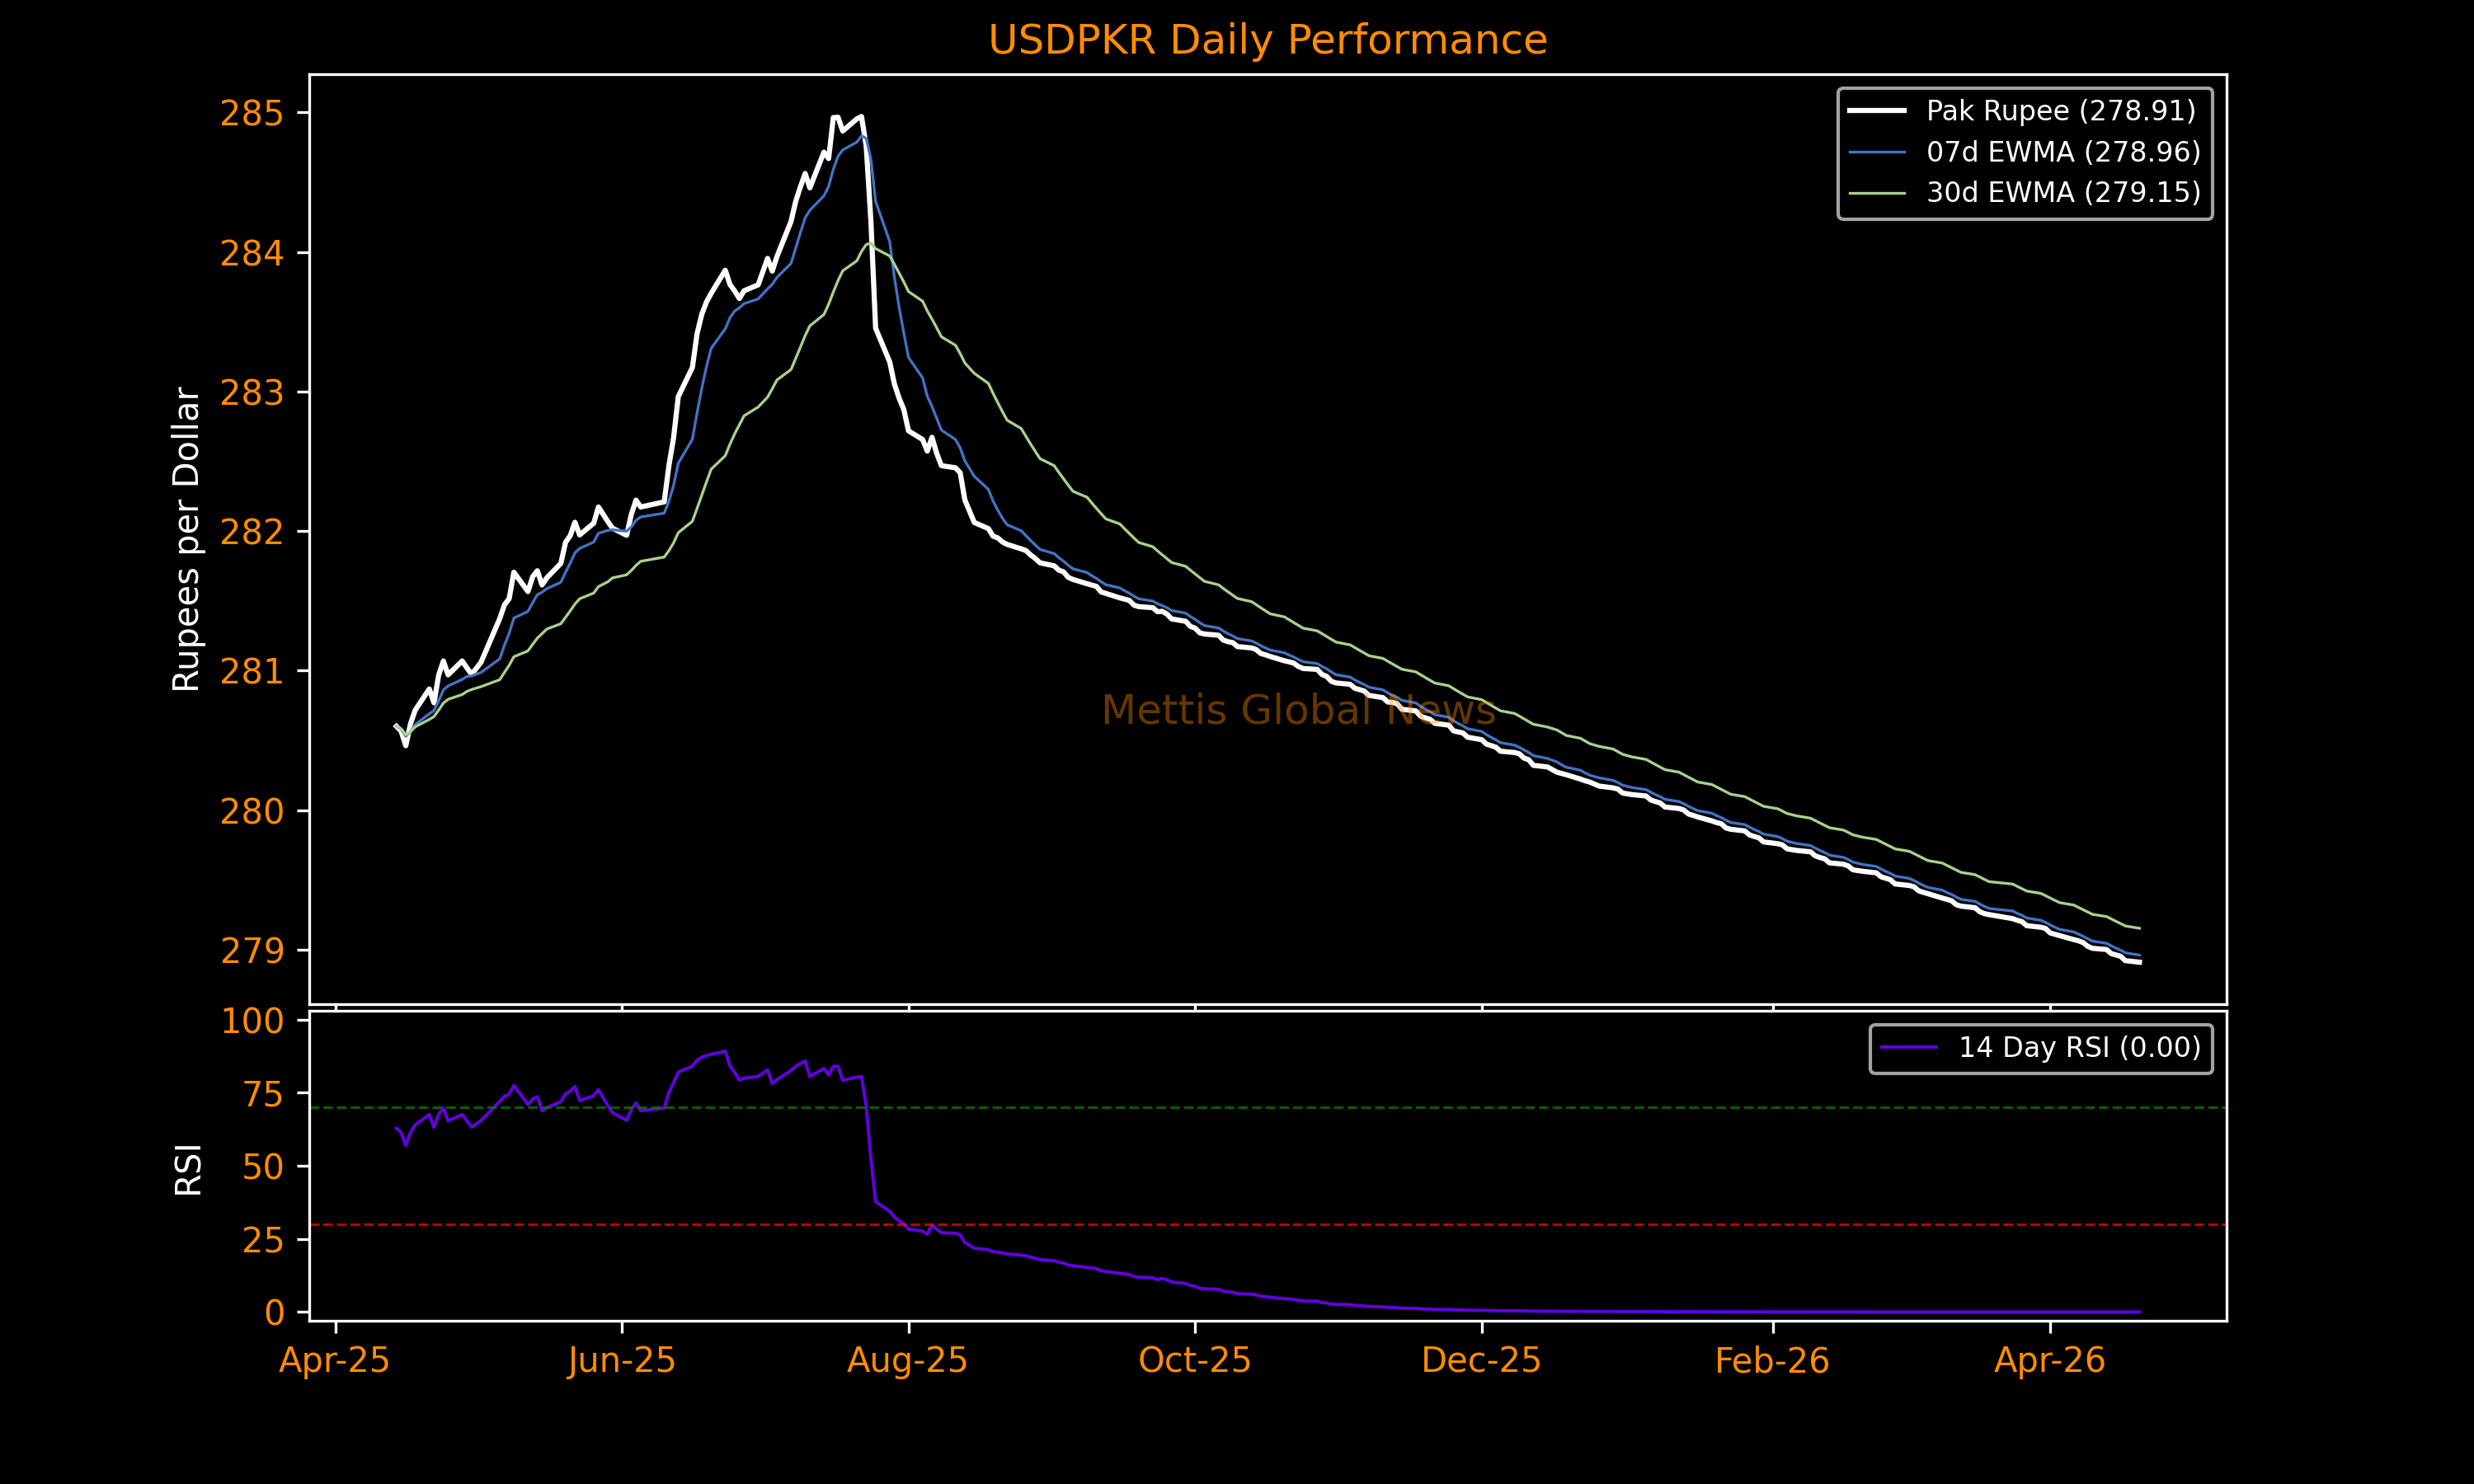The width and height of the screenshot is (2474, 1484).
Task: Click the Feb-26 x-axis label
Action: pyautogui.click(x=1771, y=1361)
